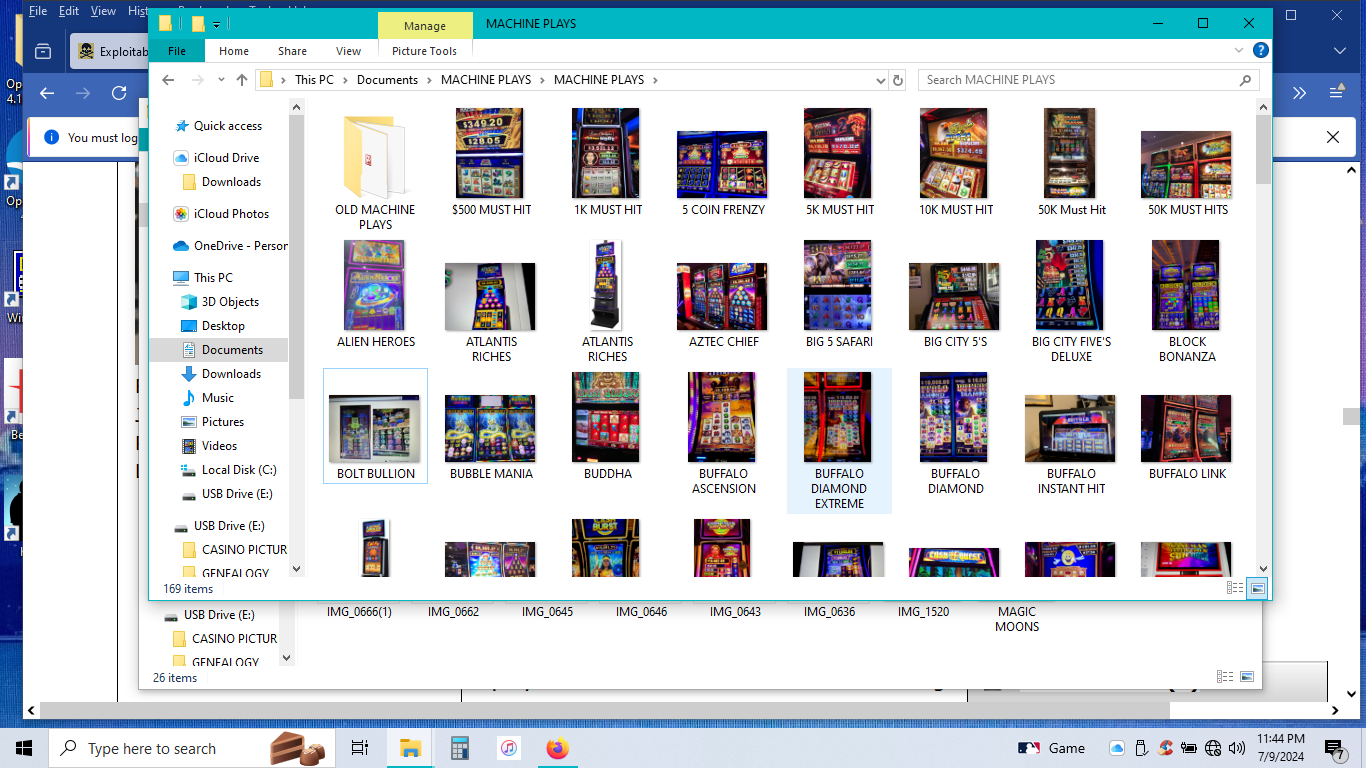Click File Explorer icon in taskbar
Image resolution: width=1366 pixels, height=768 pixels.
click(x=410, y=748)
